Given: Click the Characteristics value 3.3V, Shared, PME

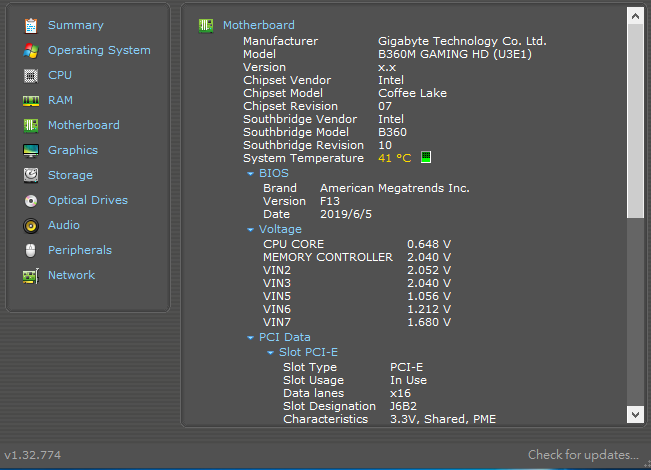Looking at the screenshot, I should (443, 419).
